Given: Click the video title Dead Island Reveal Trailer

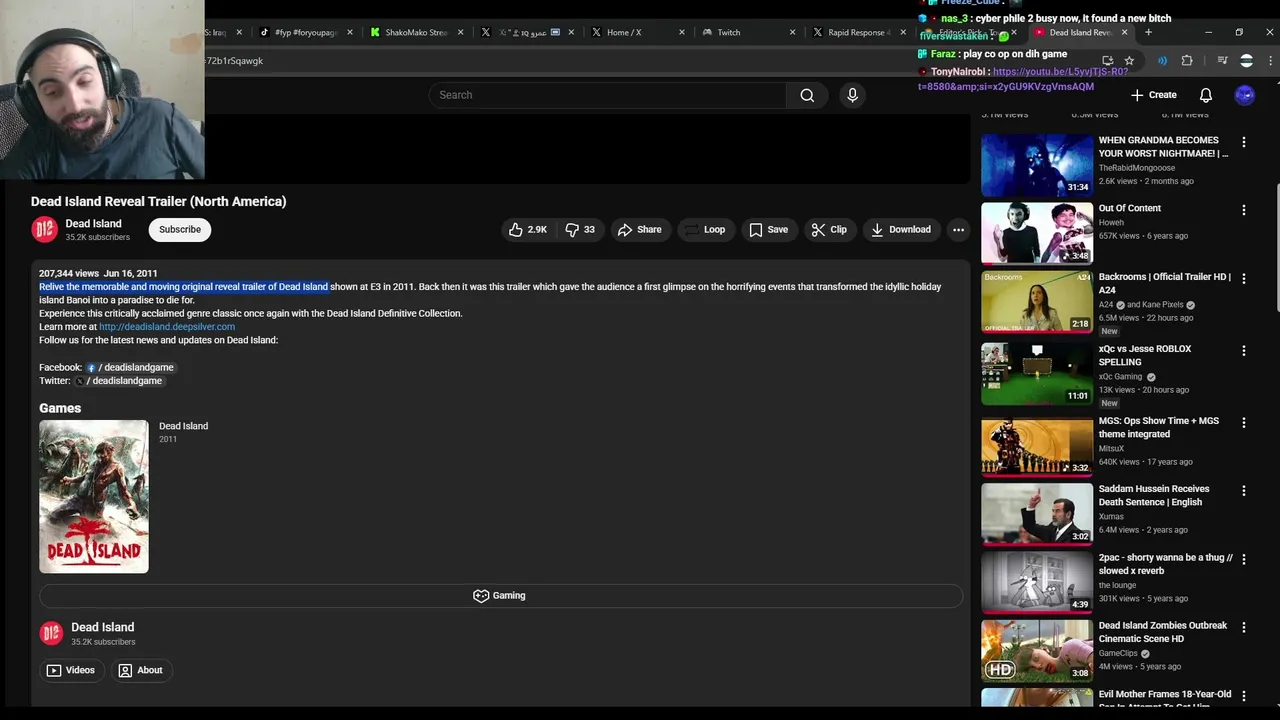Looking at the screenshot, I should coord(158,201).
